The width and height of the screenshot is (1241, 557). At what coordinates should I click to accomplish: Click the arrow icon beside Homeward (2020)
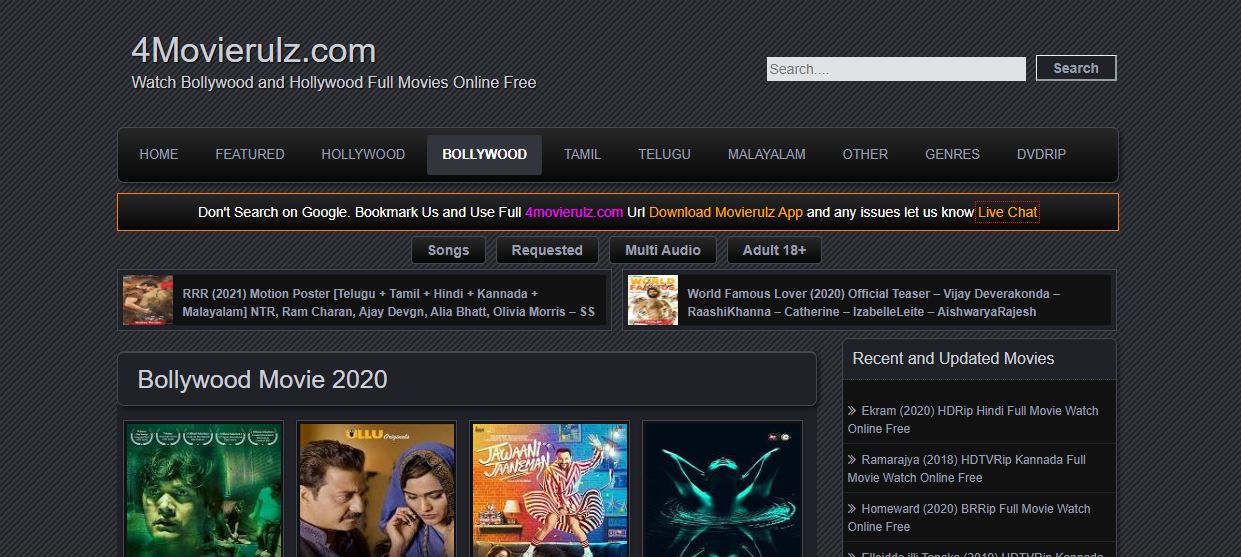click(x=852, y=509)
